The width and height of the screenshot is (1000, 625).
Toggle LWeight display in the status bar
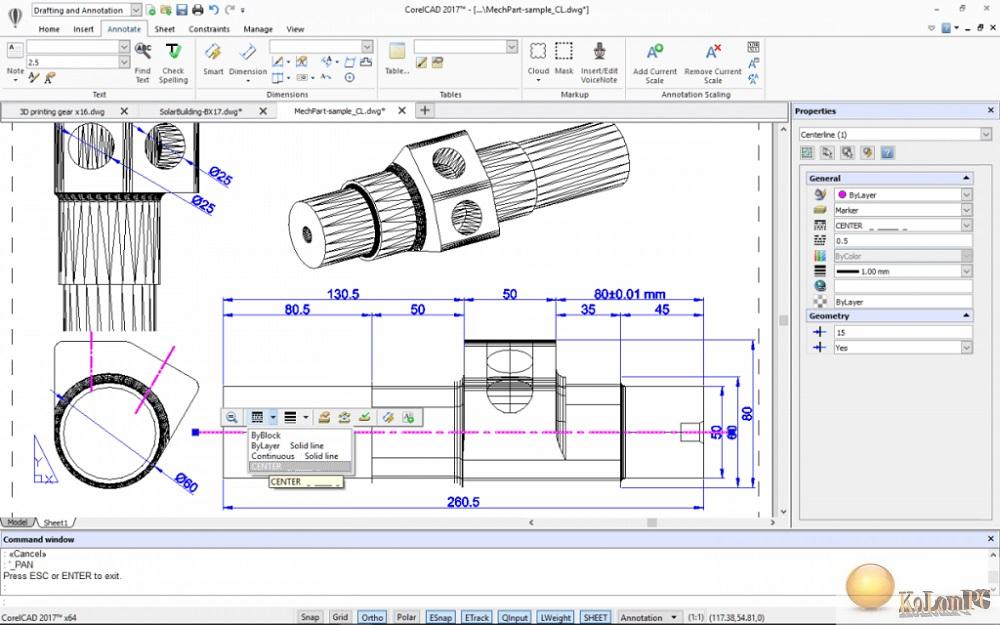[555, 617]
